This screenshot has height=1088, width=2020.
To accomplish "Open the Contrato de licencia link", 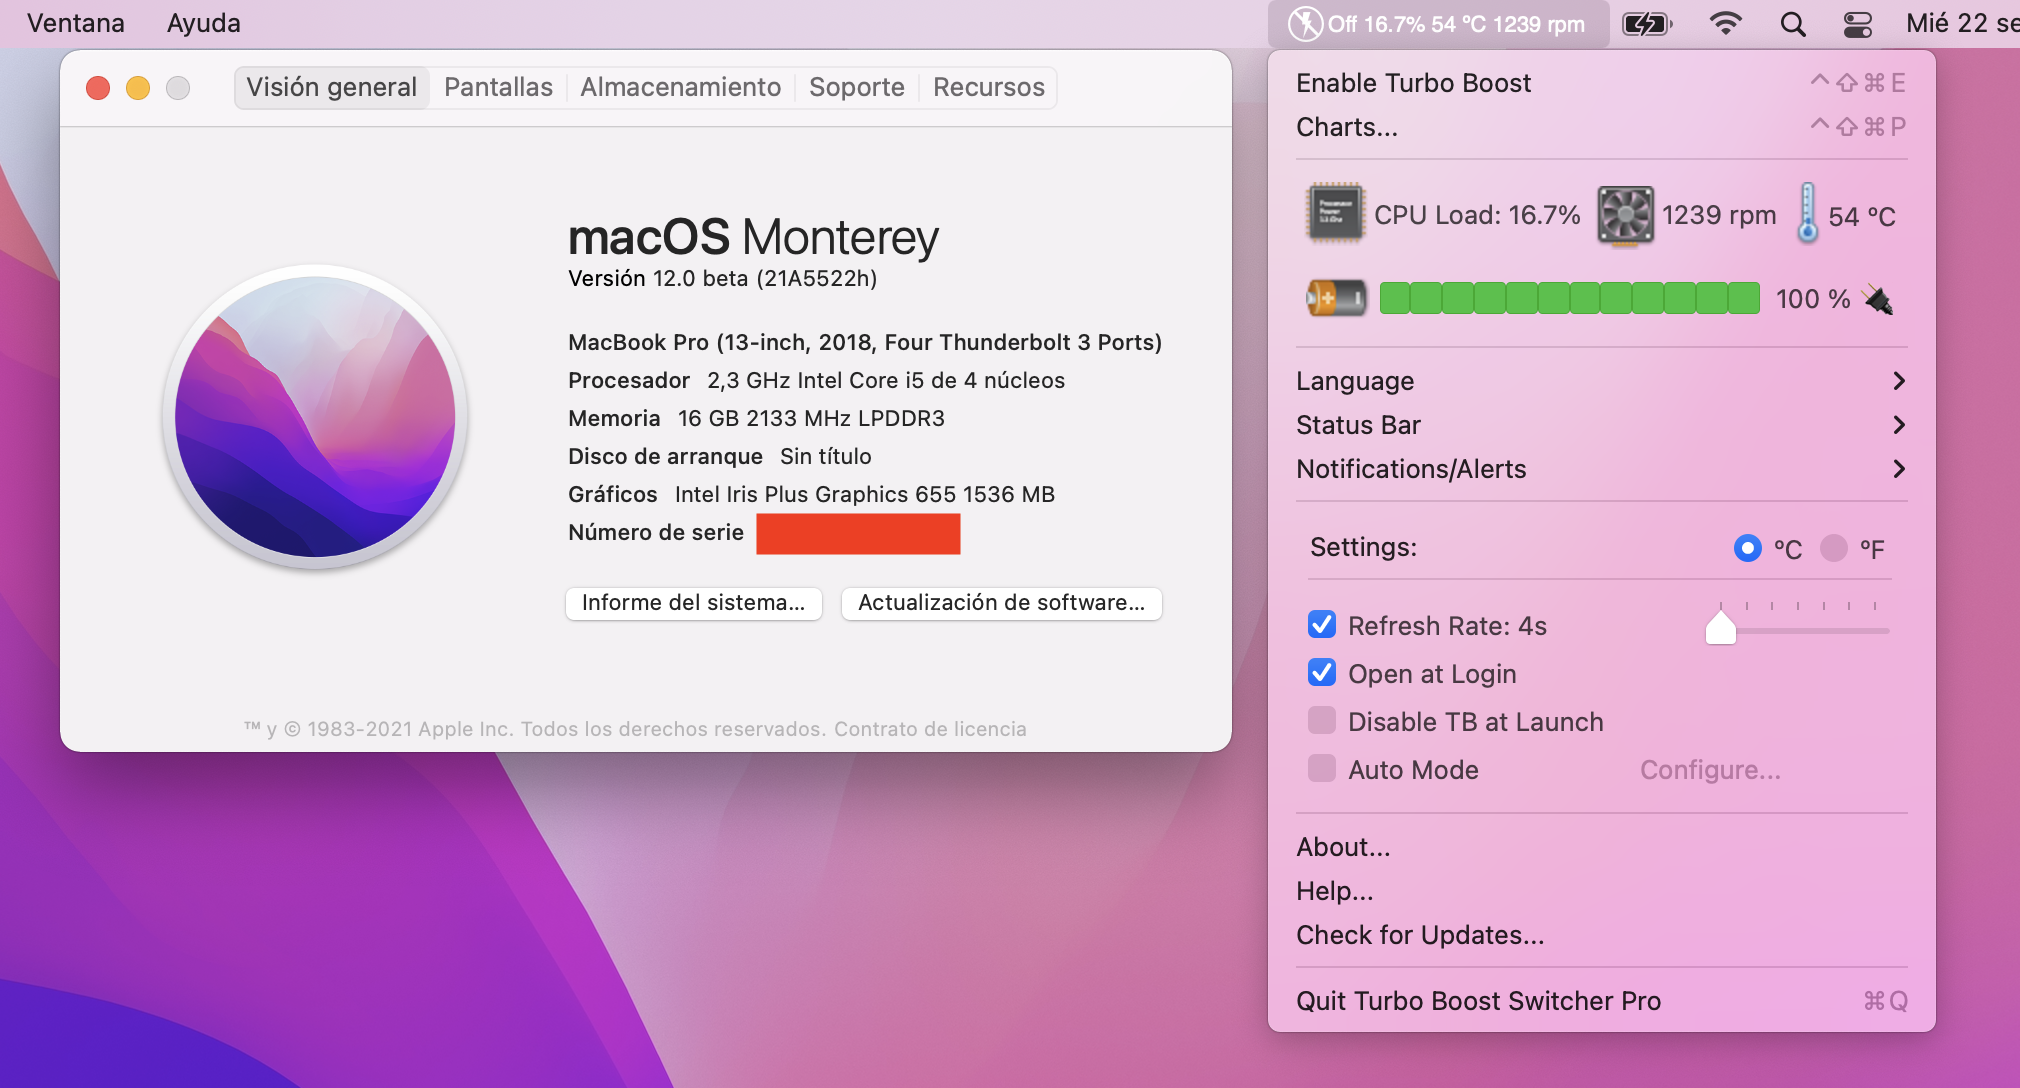I will 930,729.
